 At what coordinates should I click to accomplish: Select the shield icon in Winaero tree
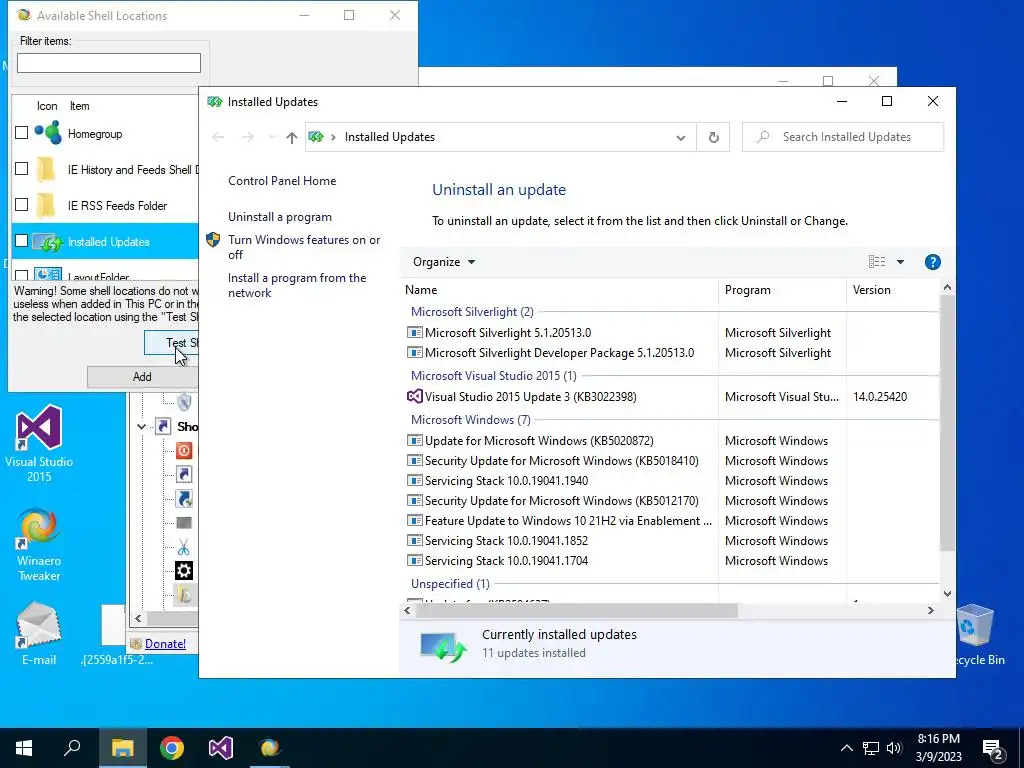pyautogui.click(x=184, y=402)
